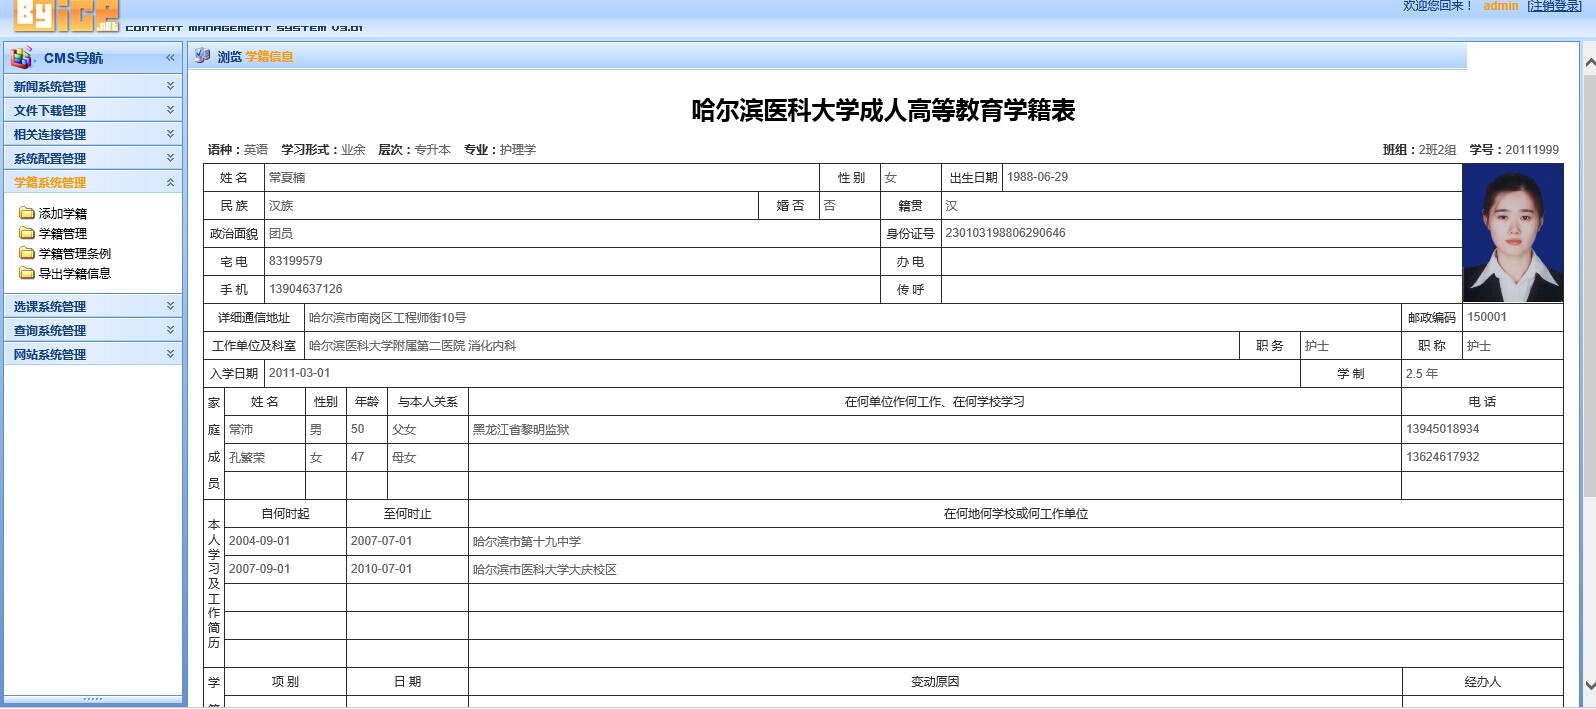Click the student number 20111999
This screenshot has height=709, width=1596.
pyautogui.click(x=1532, y=150)
